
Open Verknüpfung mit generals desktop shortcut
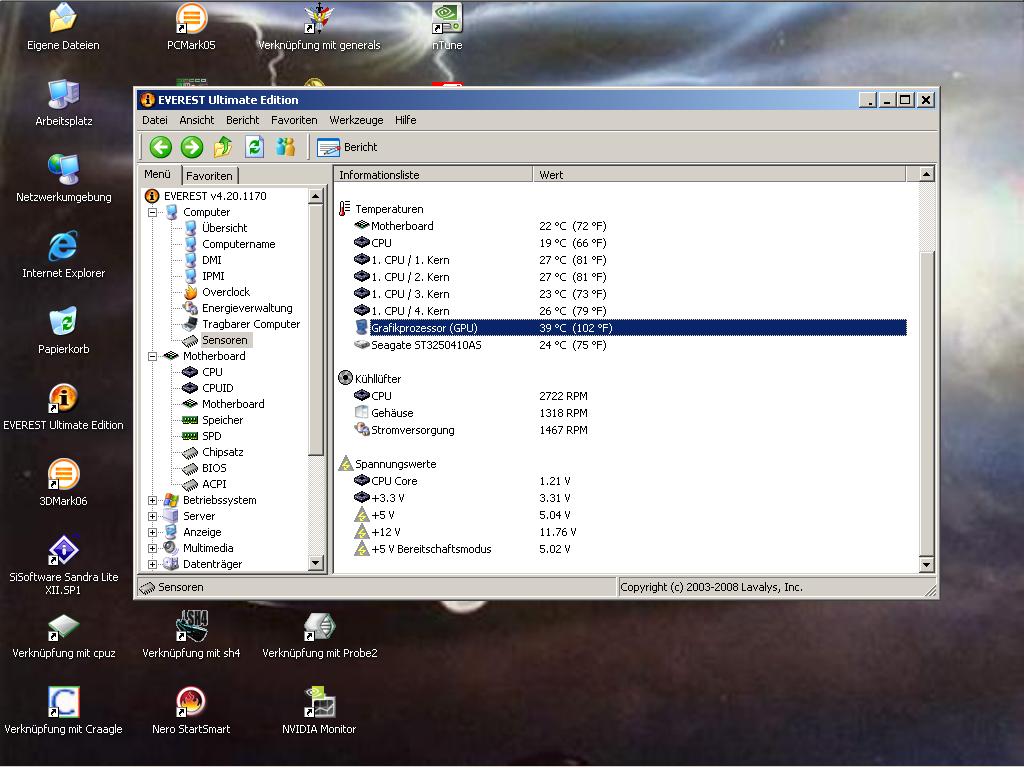[x=319, y=27]
